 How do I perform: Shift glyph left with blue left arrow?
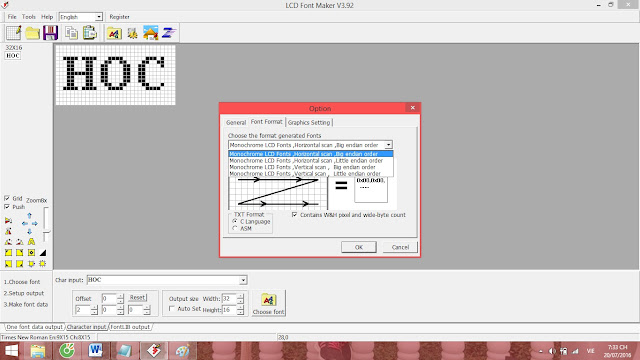coord(25,223)
